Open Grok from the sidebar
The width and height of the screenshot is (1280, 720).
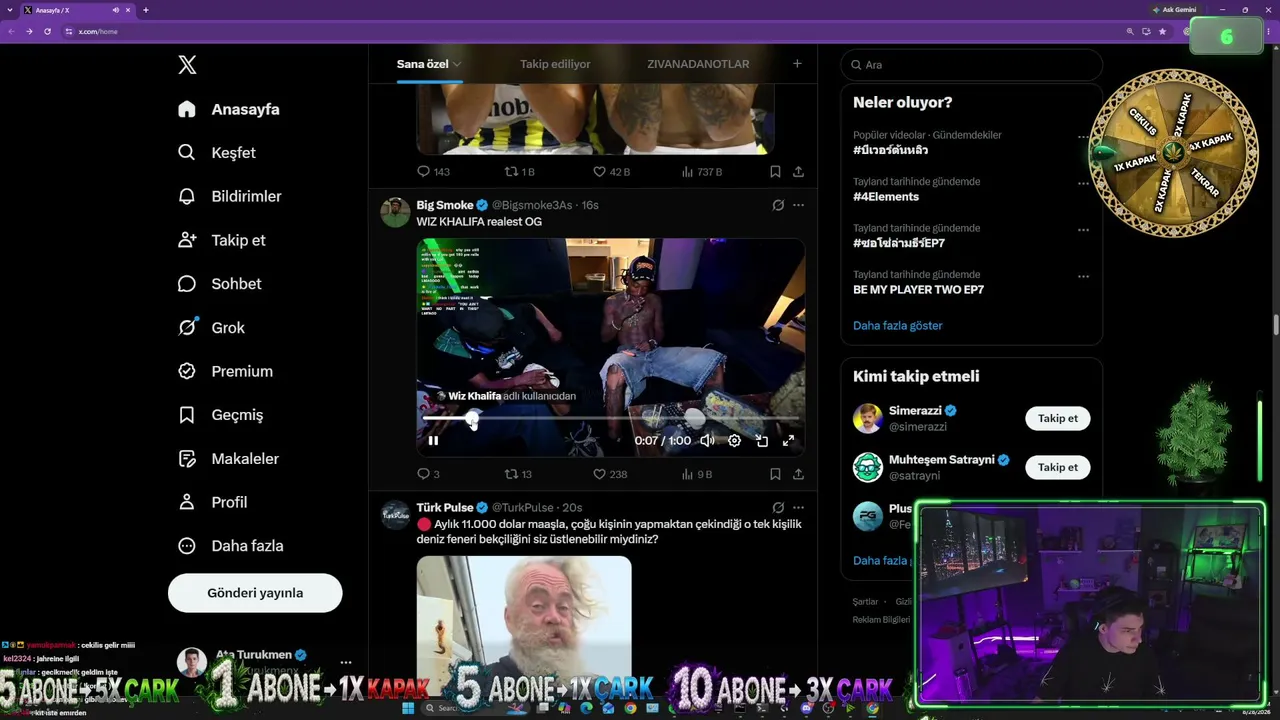coord(212,327)
